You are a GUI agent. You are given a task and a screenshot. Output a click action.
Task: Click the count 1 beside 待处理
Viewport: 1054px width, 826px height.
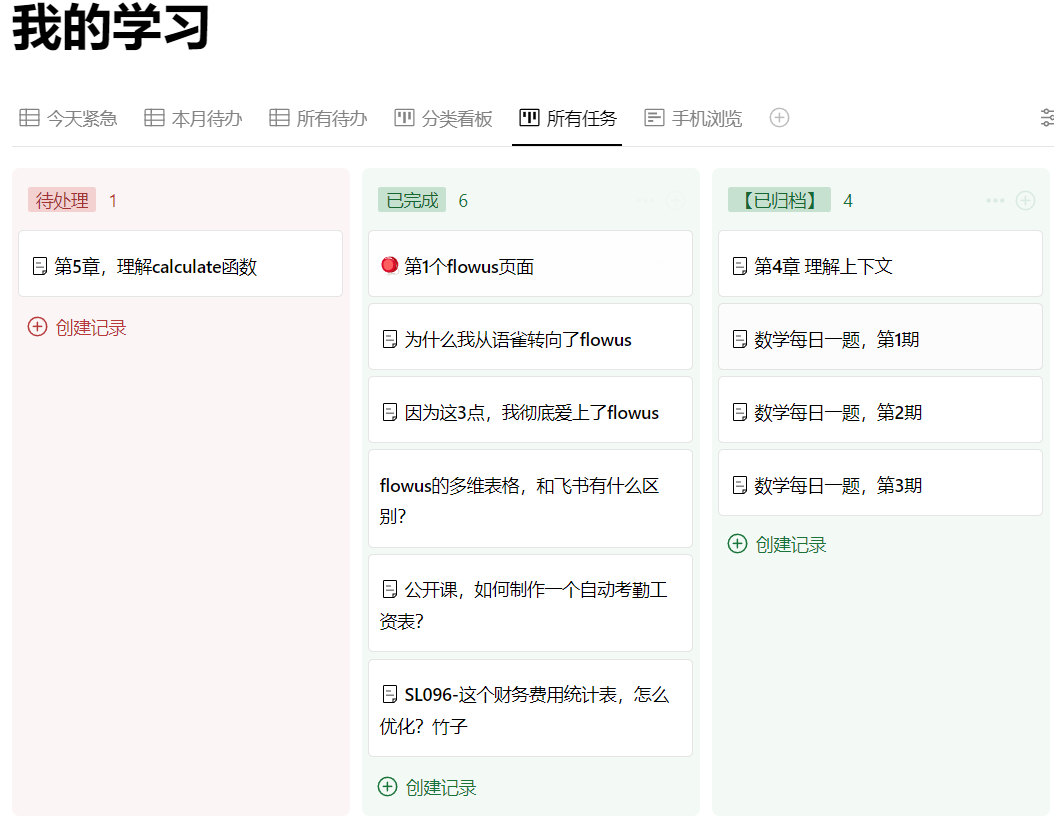pos(113,201)
